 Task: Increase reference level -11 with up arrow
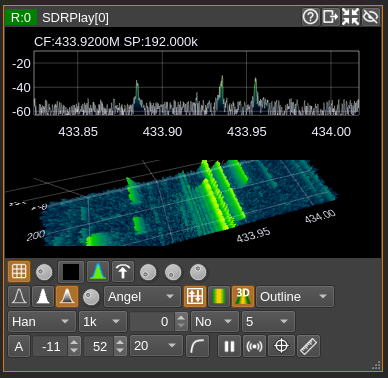pyautogui.click(x=74, y=342)
